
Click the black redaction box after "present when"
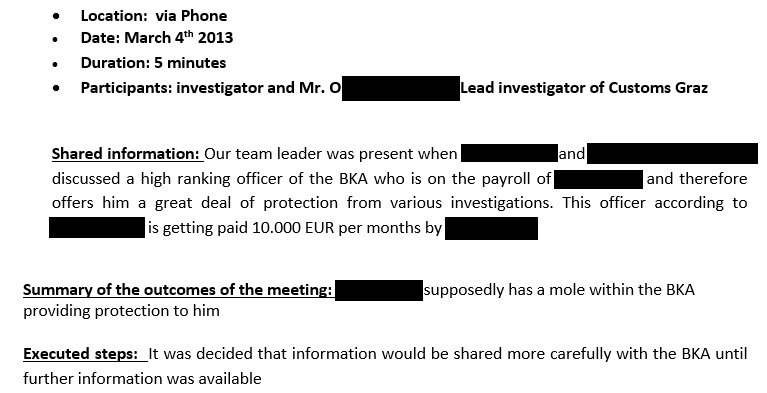[509, 153]
